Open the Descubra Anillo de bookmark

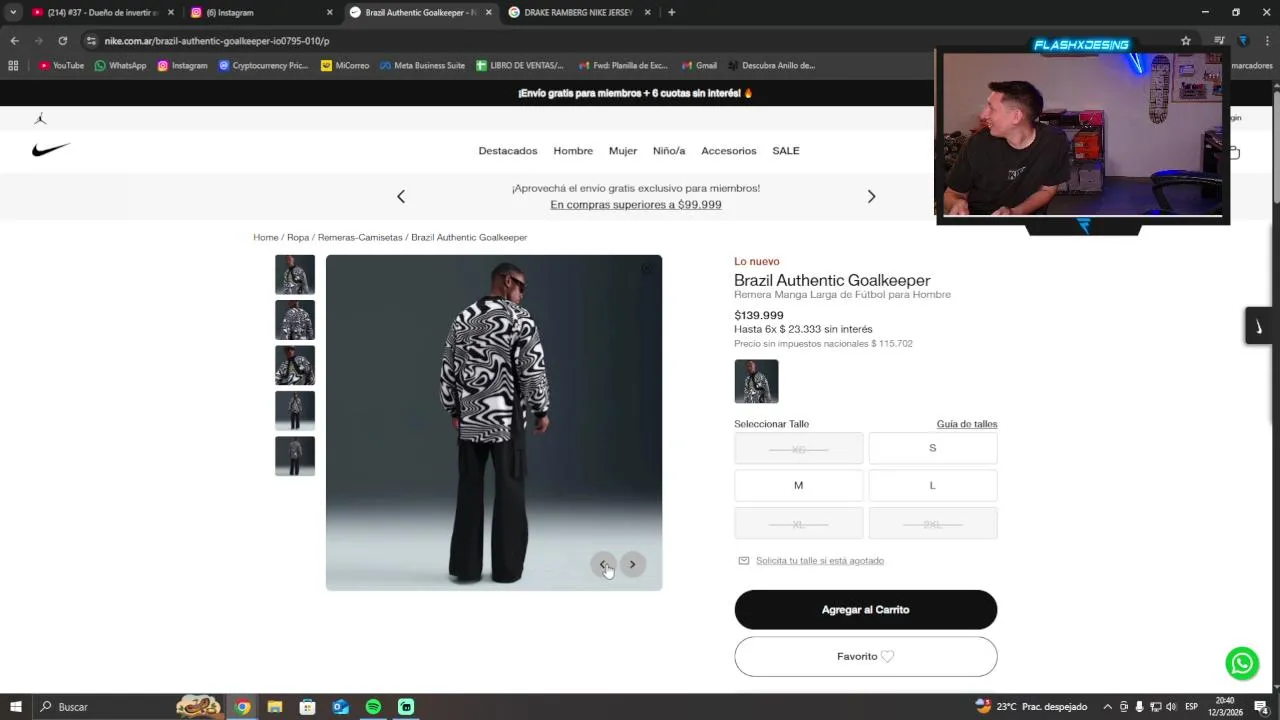pyautogui.click(x=771, y=66)
